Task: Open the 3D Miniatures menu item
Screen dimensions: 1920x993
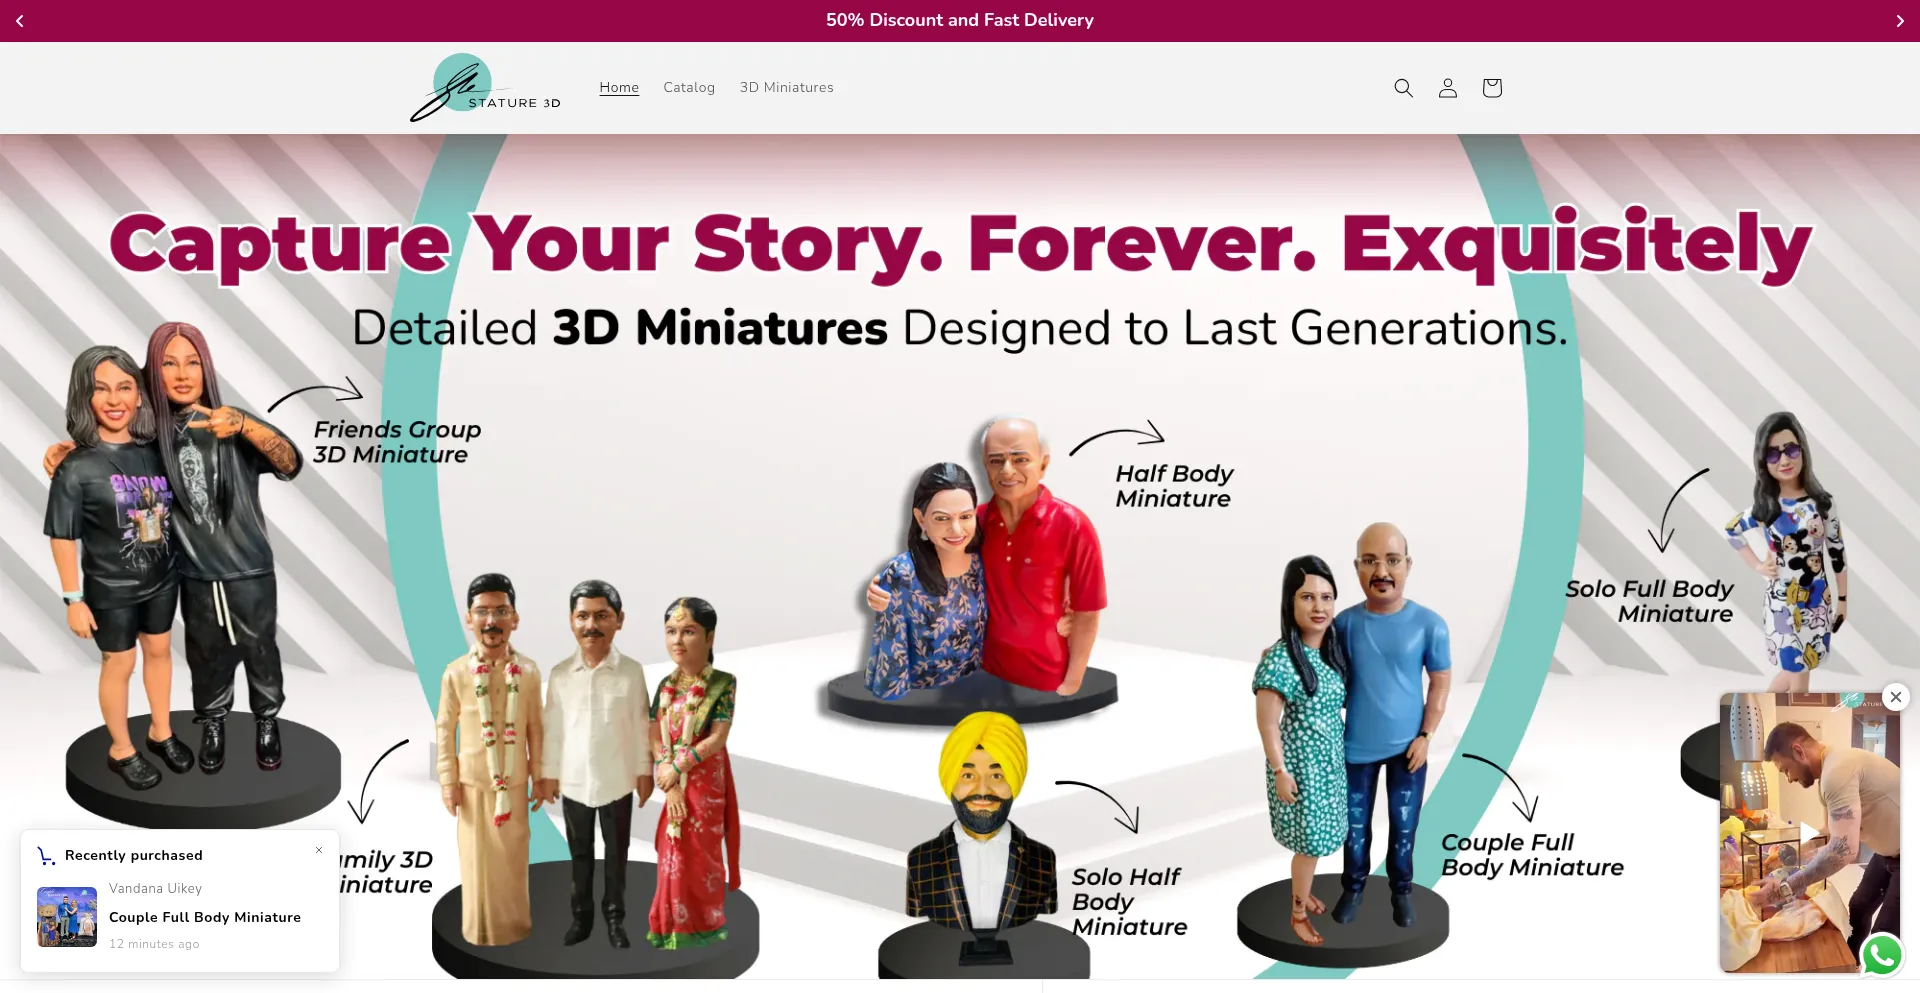Action: [787, 88]
